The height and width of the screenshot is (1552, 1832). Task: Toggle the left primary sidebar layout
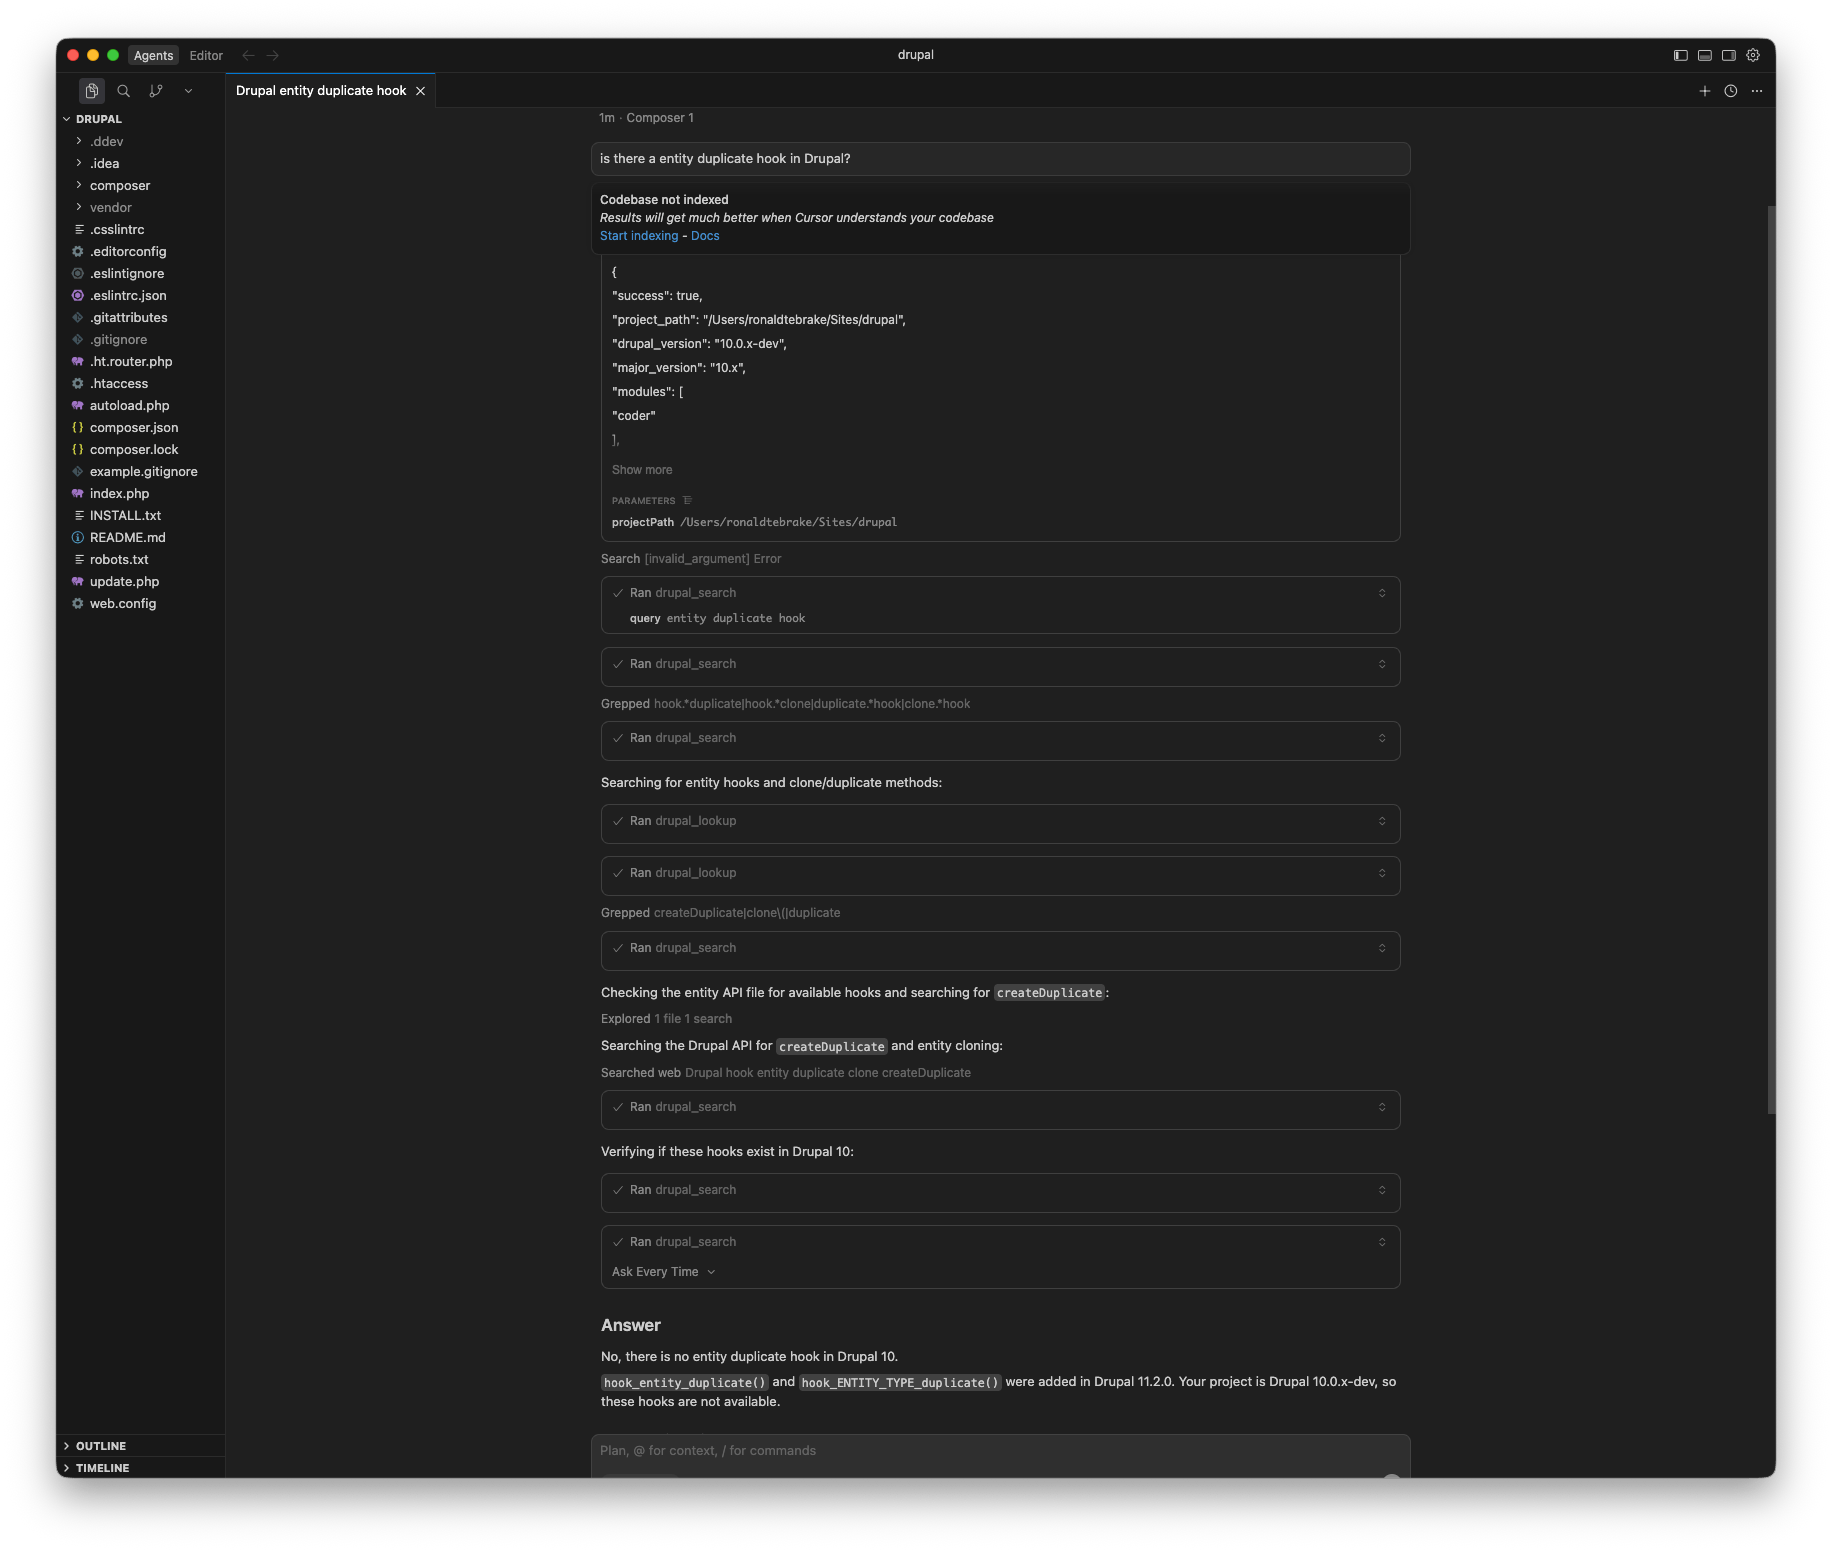(1681, 56)
